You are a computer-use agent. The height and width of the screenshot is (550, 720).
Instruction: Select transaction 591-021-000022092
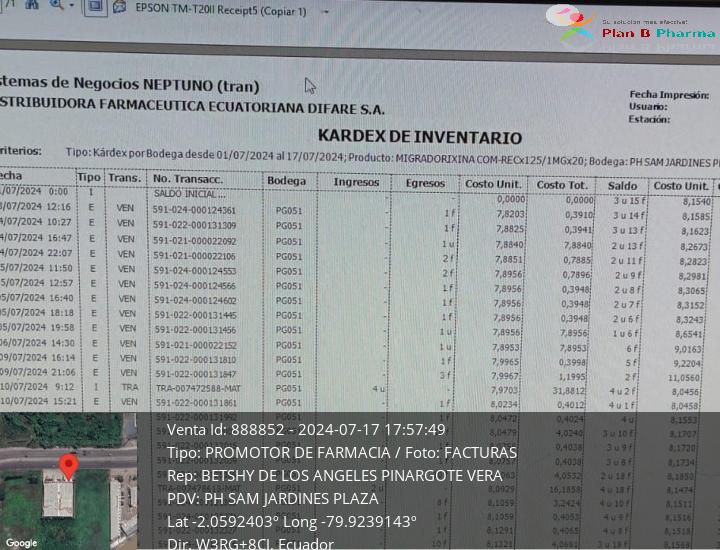click(x=195, y=241)
